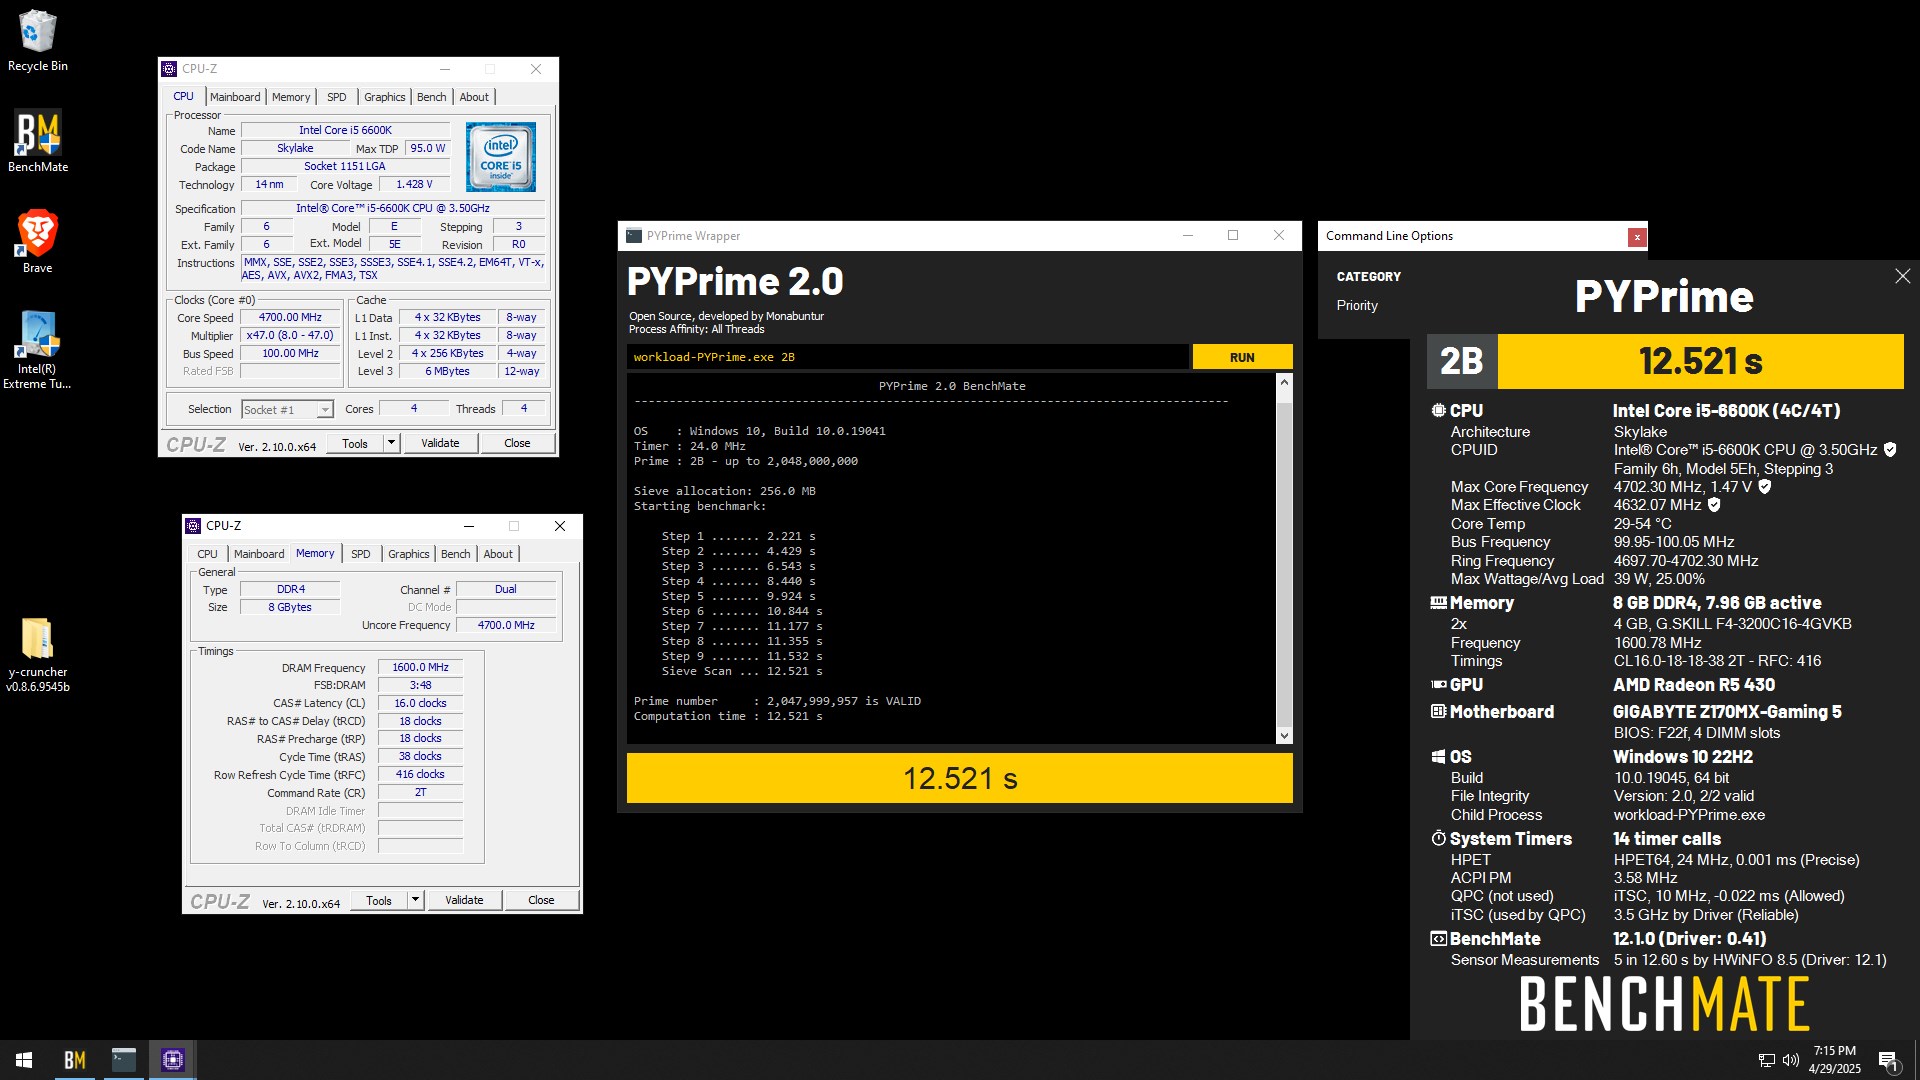
Task: Click the PYPrime output scrollbar track
Action: [1284, 560]
